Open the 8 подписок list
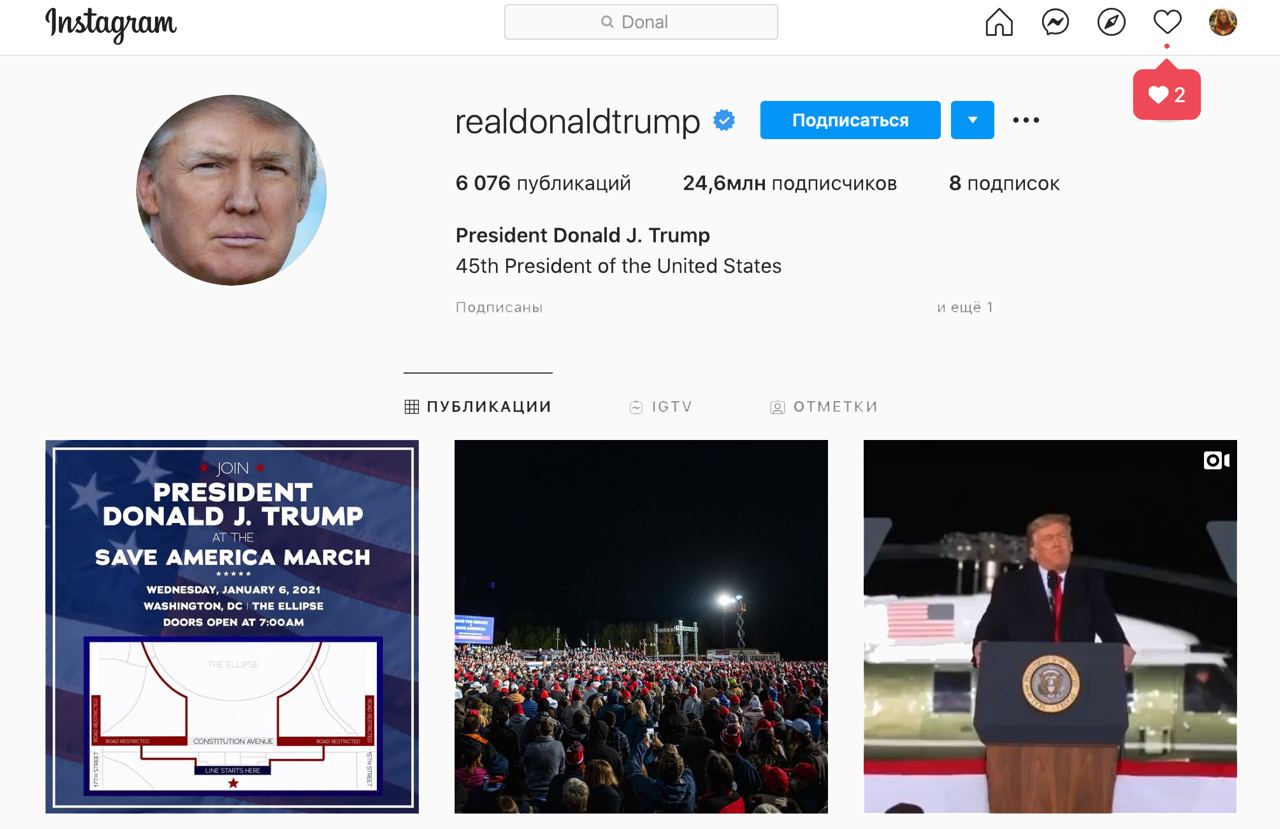This screenshot has height=829, width=1280. pos(1004,183)
